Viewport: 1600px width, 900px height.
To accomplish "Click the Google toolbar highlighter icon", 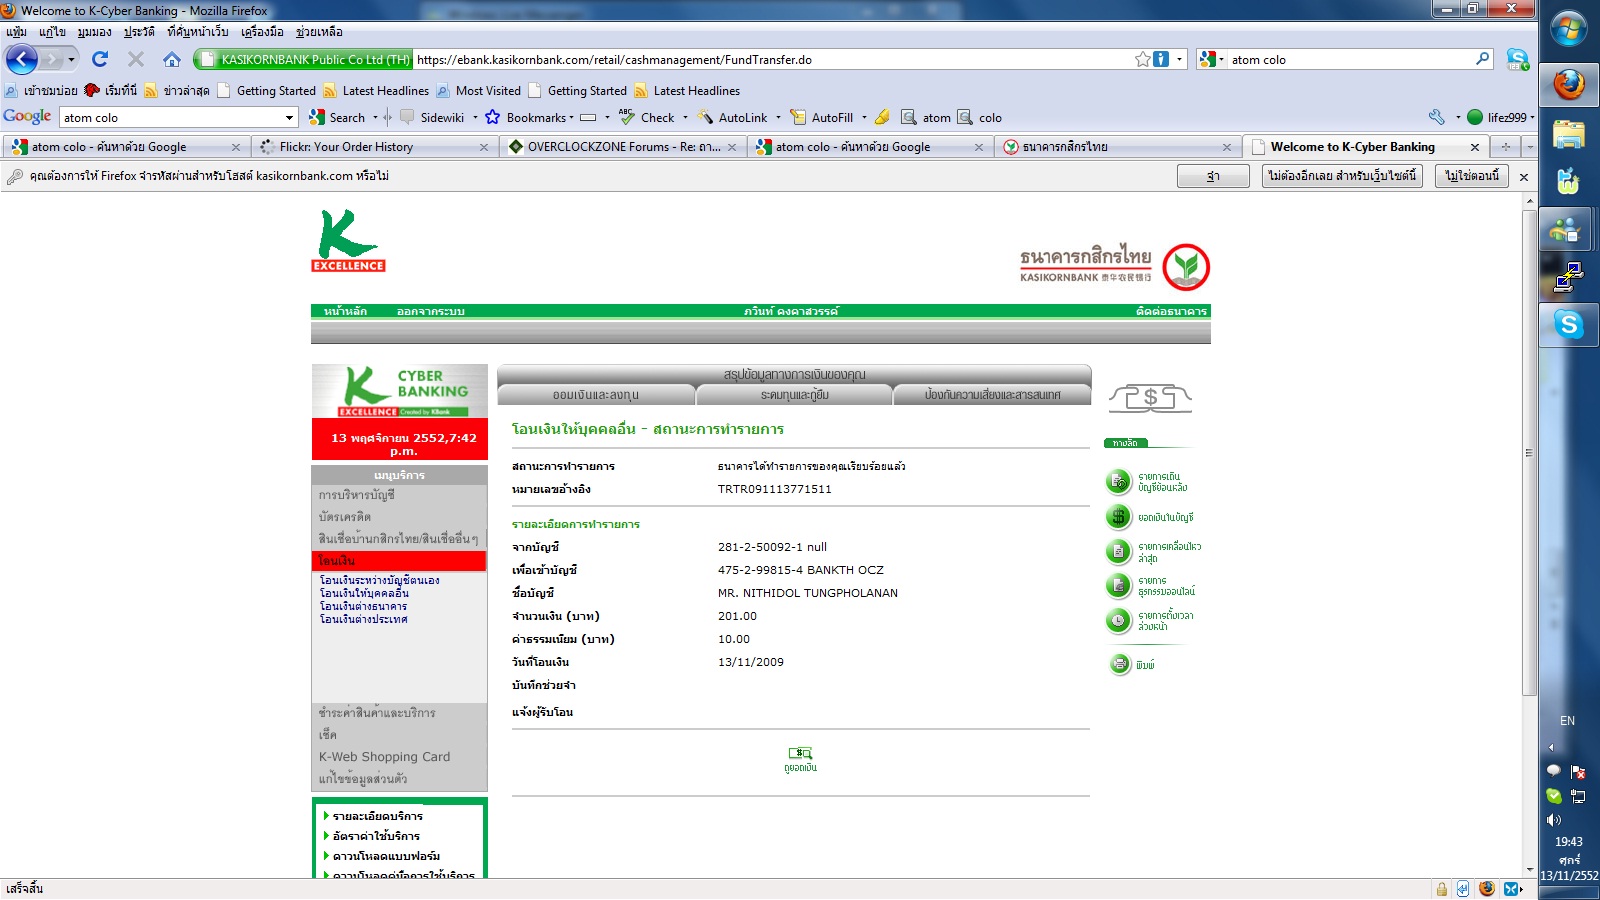I will pyautogui.click(x=882, y=117).
